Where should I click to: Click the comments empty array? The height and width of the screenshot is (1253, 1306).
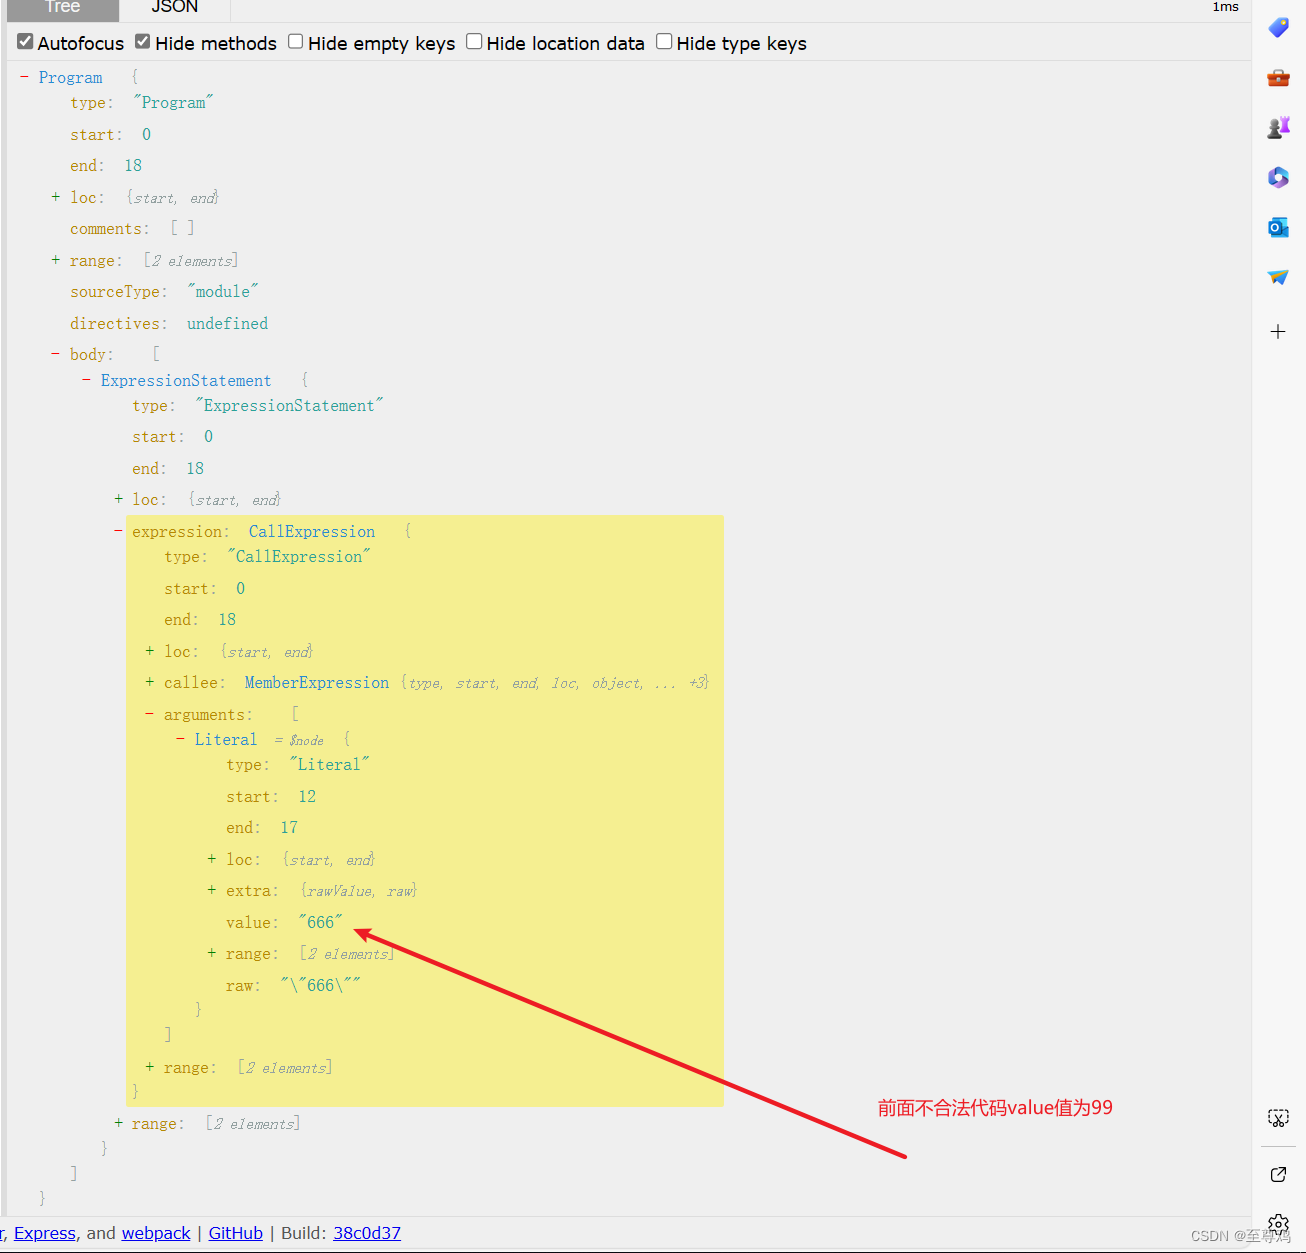pyautogui.click(x=182, y=228)
